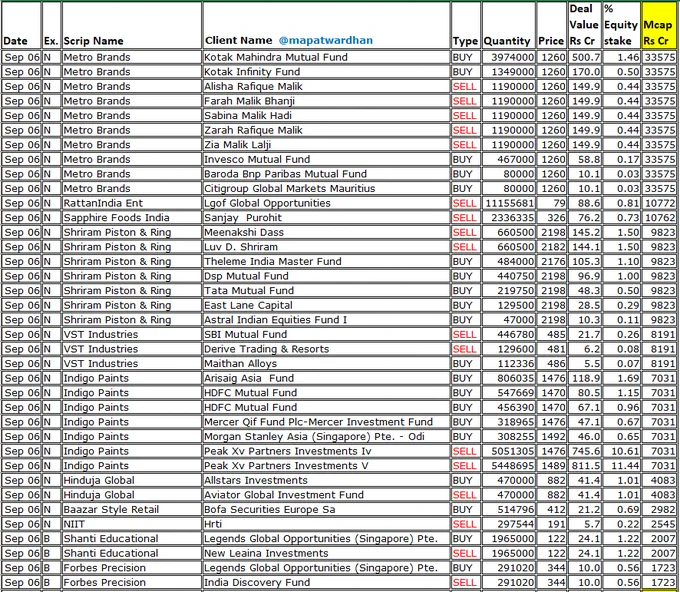
Task: Click quantity '806035' in Arisaig Asia row
Action: 509,378
